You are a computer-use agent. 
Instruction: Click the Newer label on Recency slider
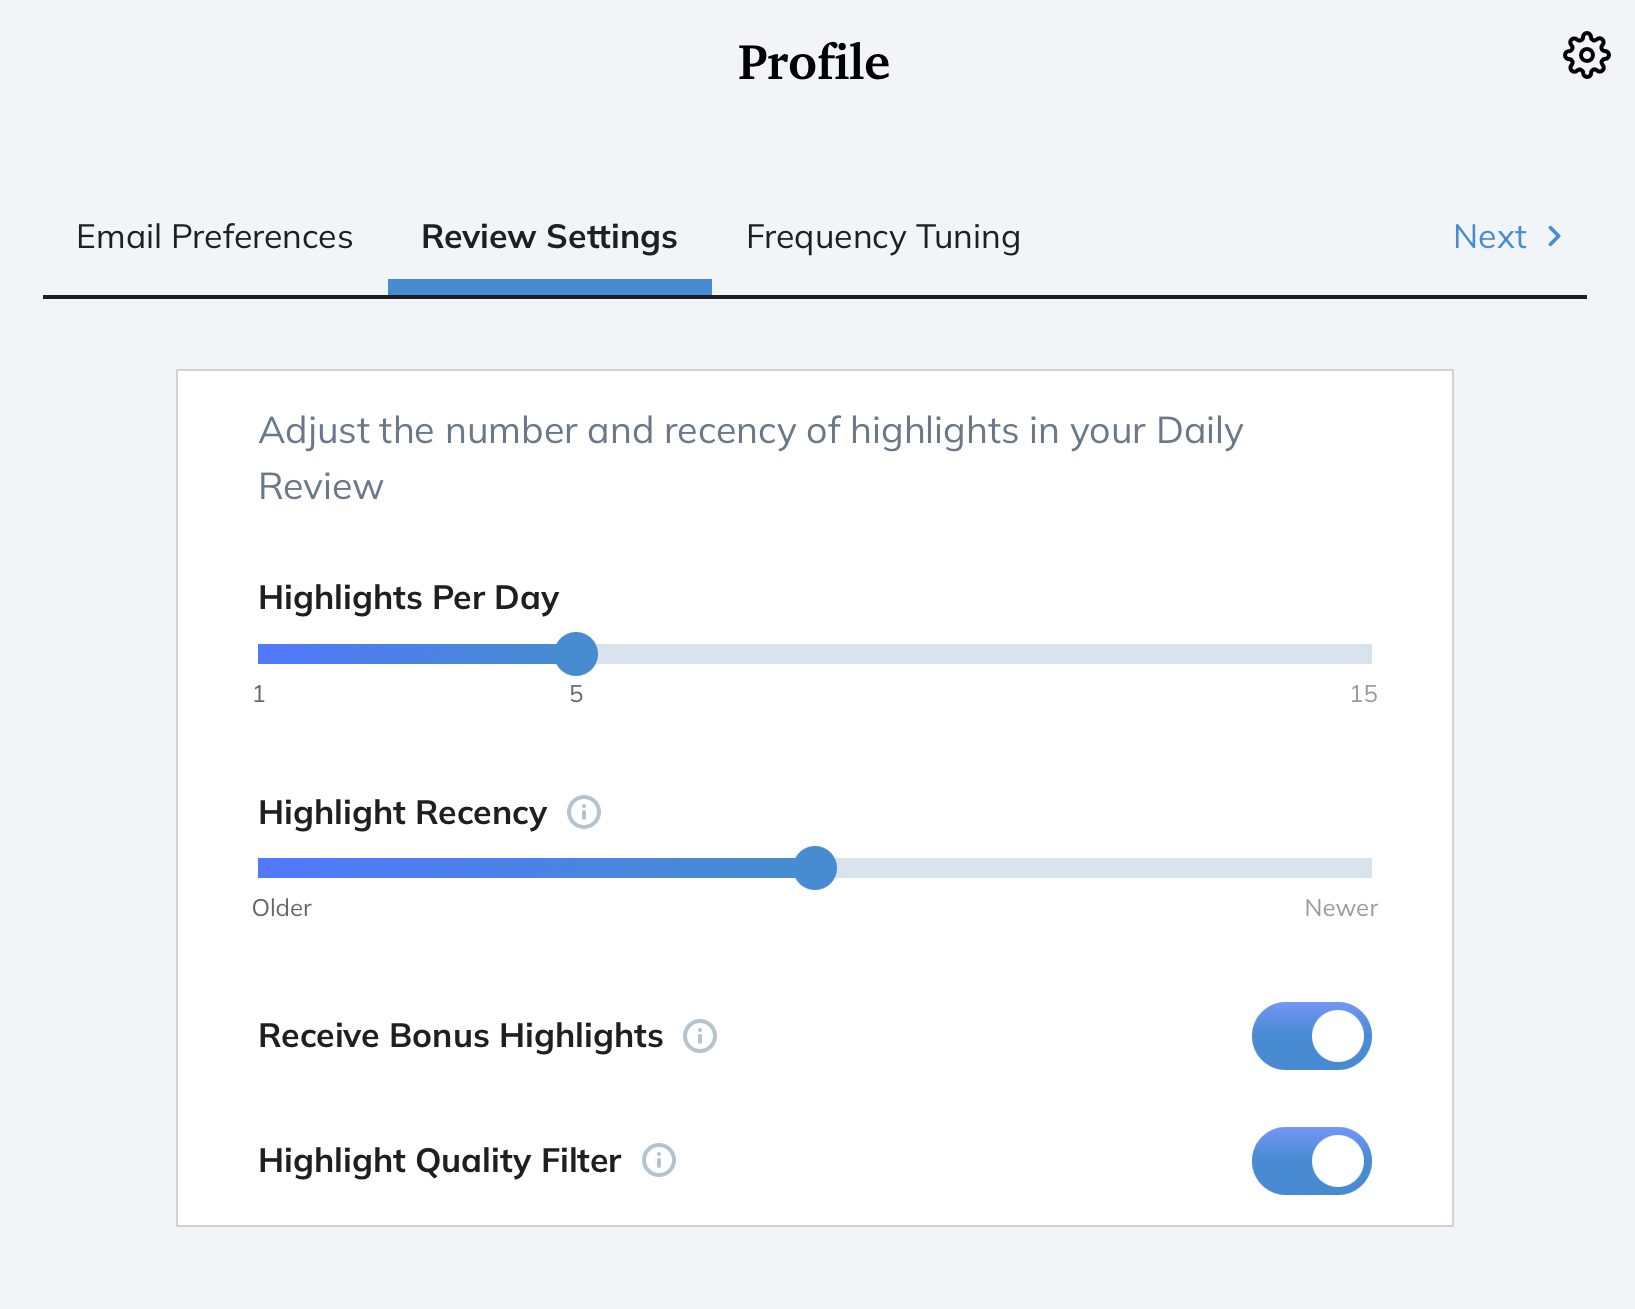1341,908
